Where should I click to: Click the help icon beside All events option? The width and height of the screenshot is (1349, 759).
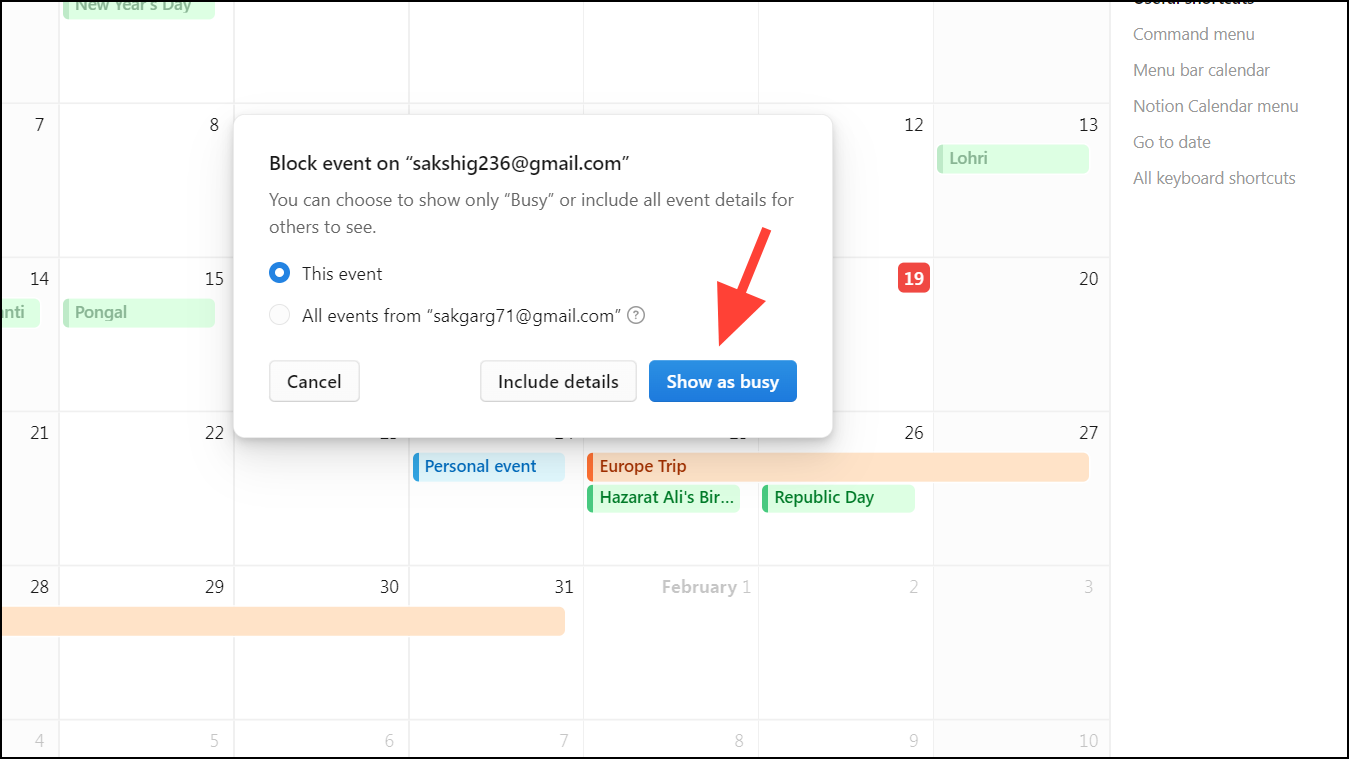pos(636,315)
